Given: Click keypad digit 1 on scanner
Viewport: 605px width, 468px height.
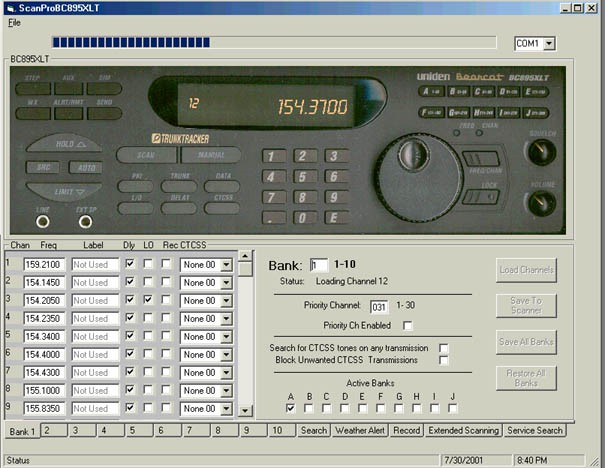Looking at the screenshot, I should tap(274, 156).
